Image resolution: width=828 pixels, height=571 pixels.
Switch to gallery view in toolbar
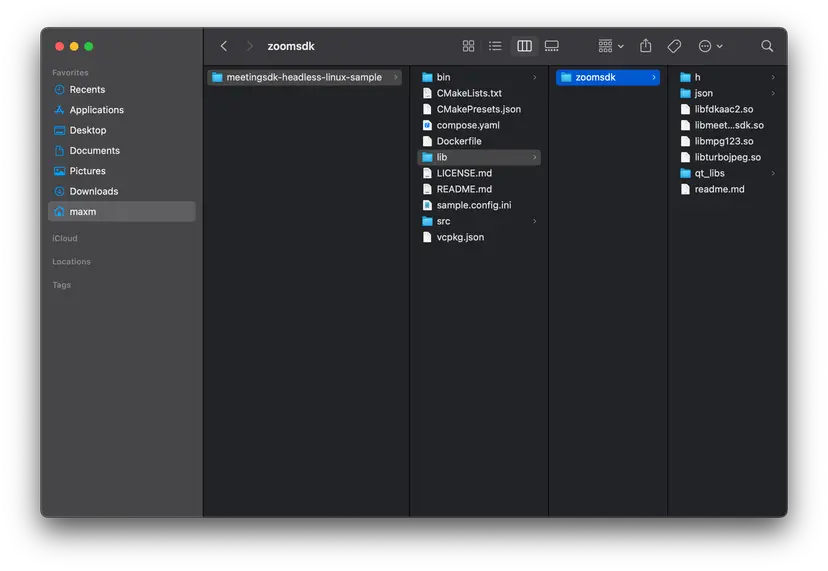pos(552,46)
